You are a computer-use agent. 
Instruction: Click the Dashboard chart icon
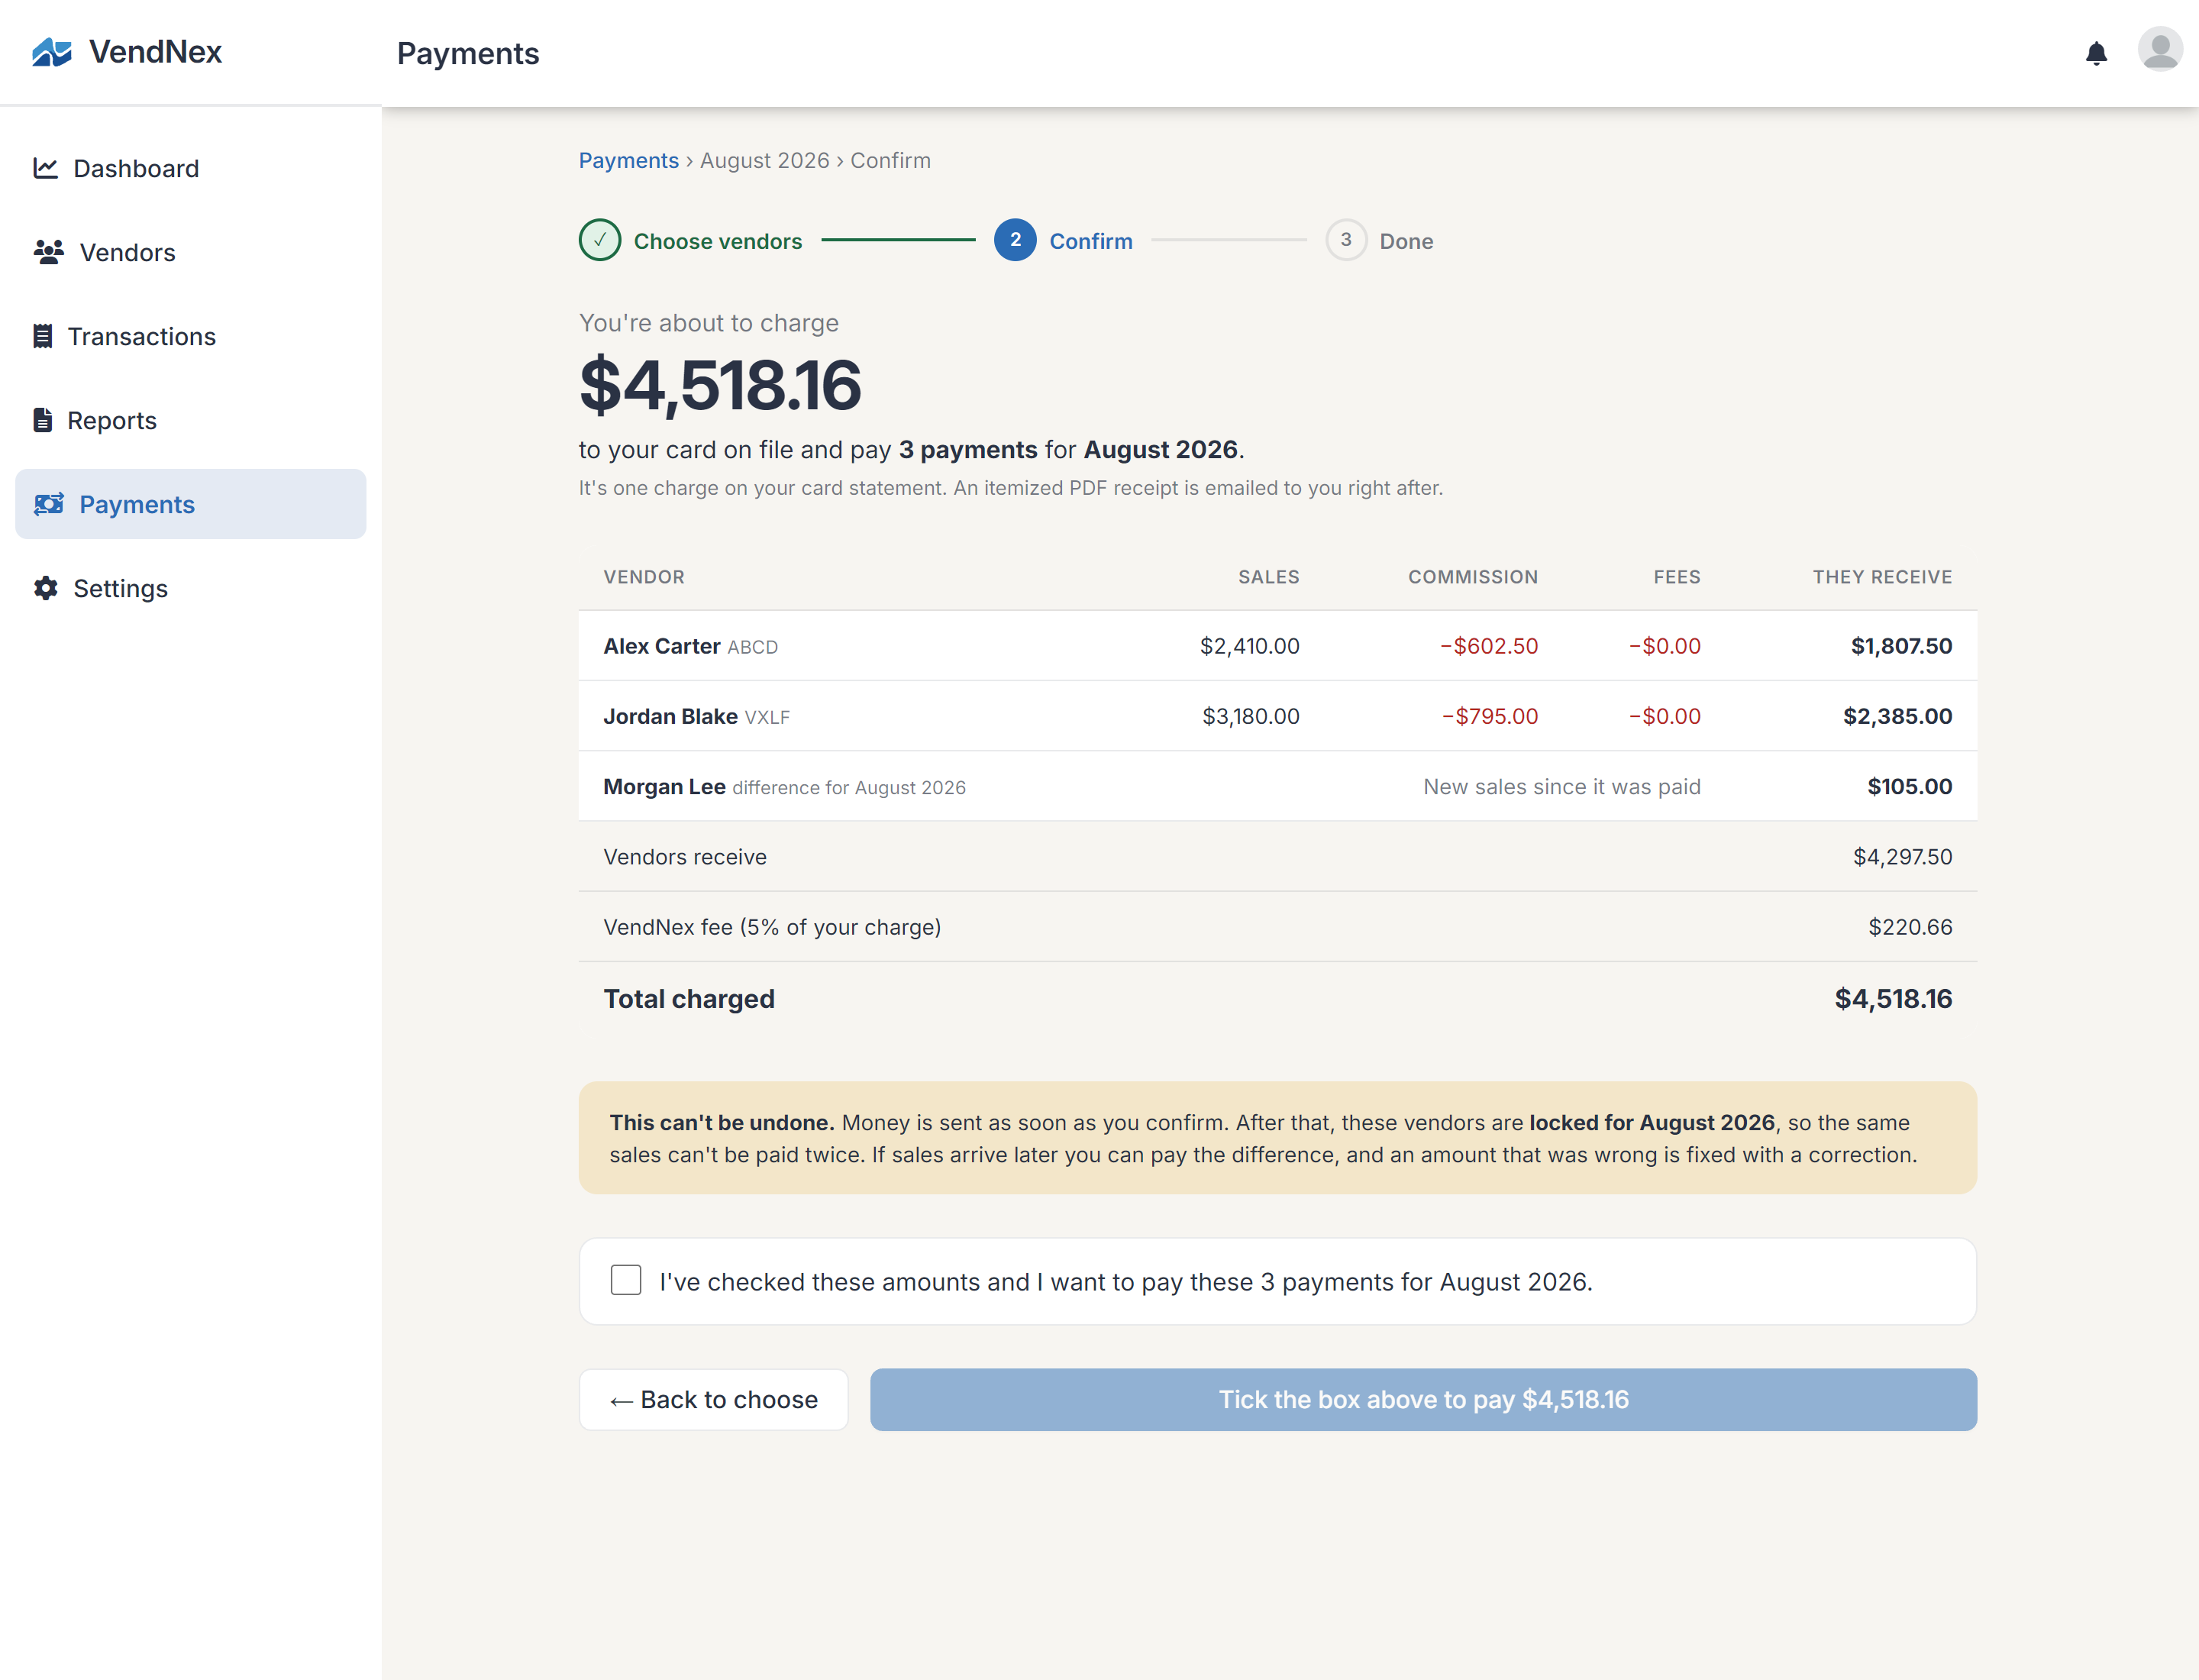tap(46, 168)
